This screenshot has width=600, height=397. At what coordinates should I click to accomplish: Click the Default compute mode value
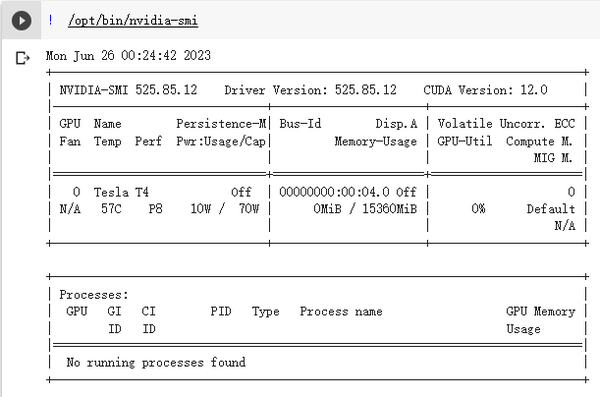pos(551,209)
